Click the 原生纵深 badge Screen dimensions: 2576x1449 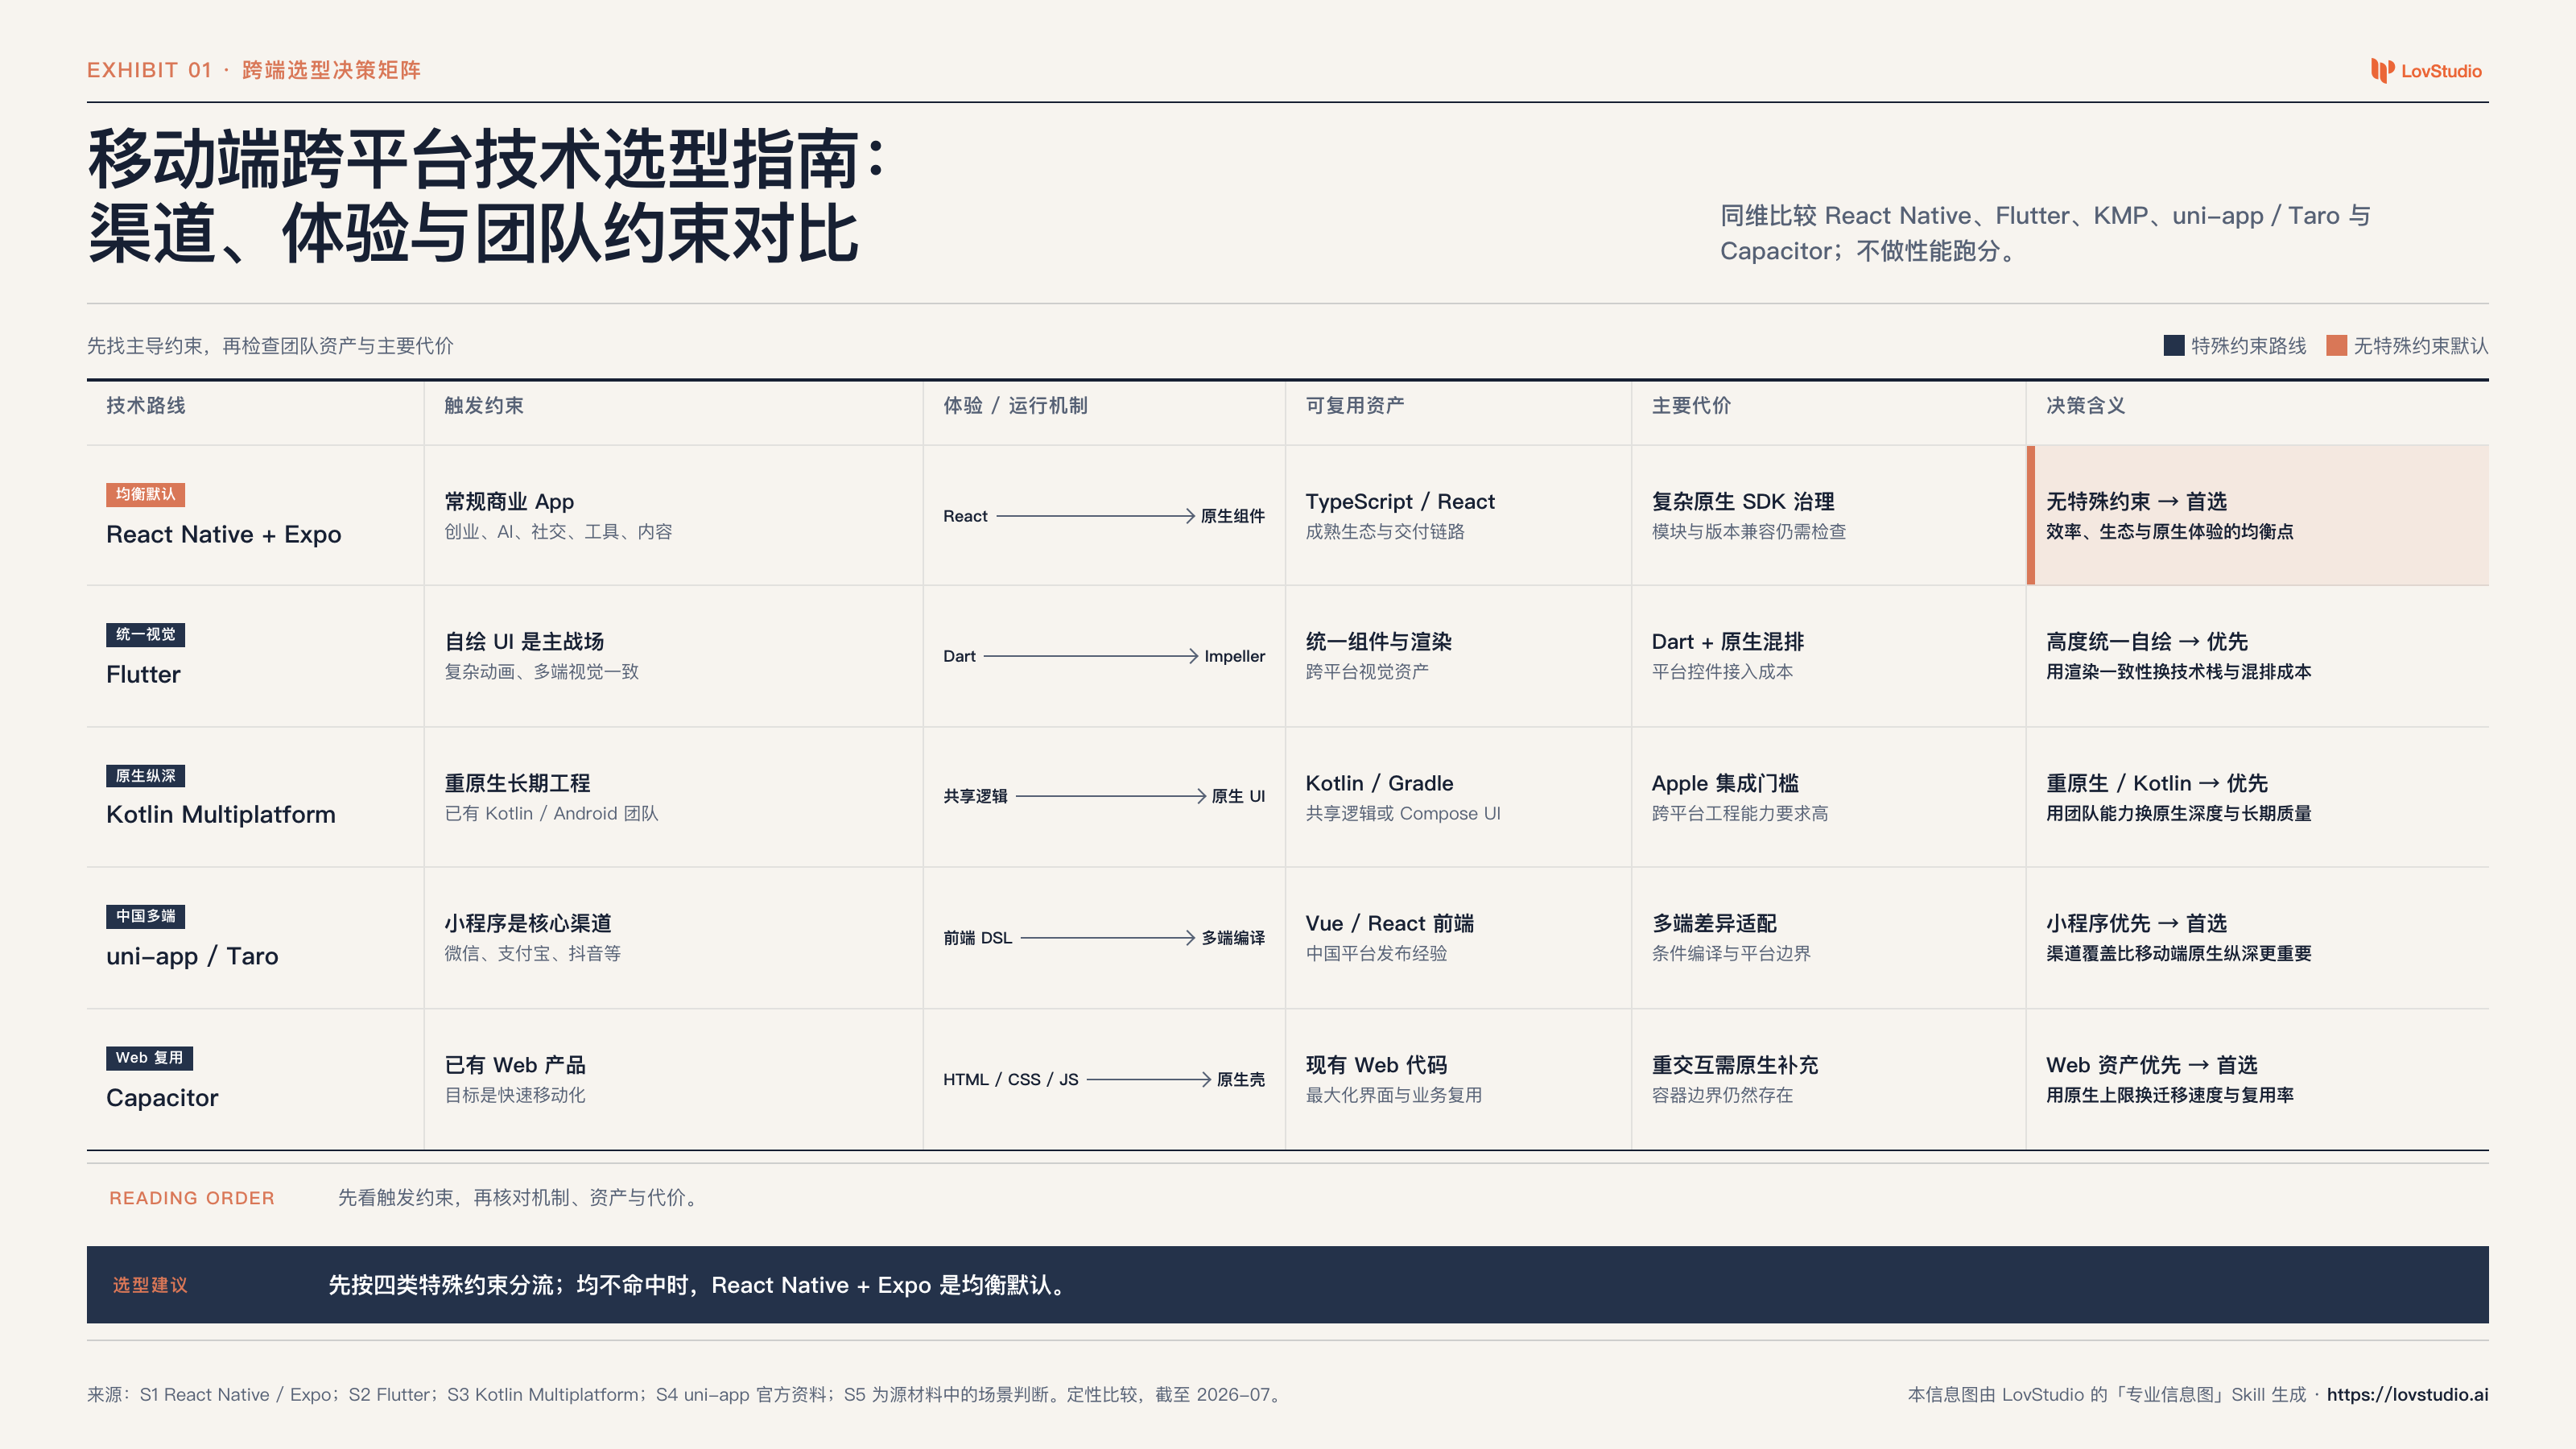[145, 775]
